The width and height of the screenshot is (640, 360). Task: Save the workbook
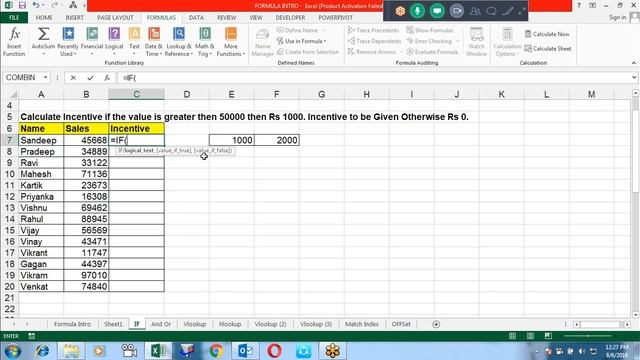(22, 5)
